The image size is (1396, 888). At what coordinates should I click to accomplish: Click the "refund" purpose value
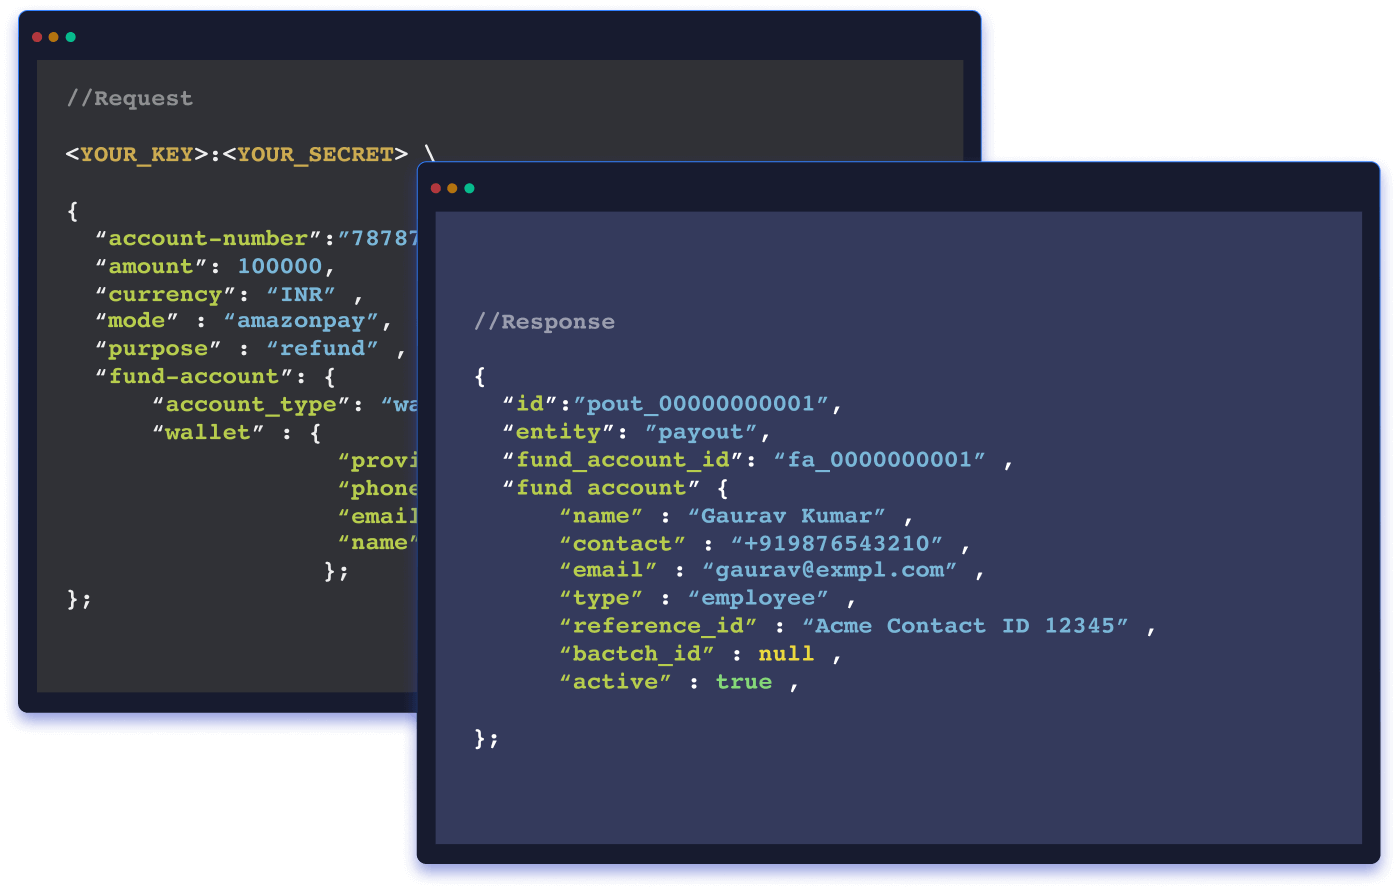click(x=322, y=348)
